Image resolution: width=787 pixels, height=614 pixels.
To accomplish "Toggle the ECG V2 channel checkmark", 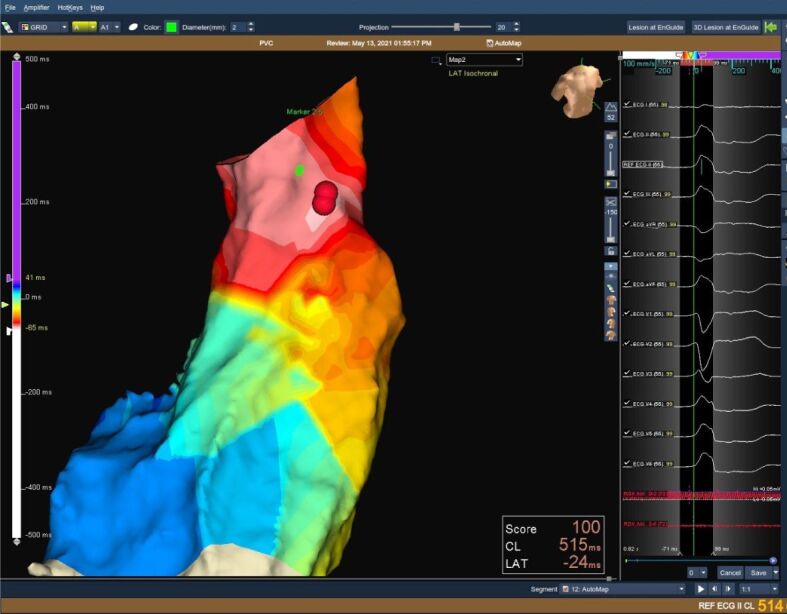I will click(627, 343).
